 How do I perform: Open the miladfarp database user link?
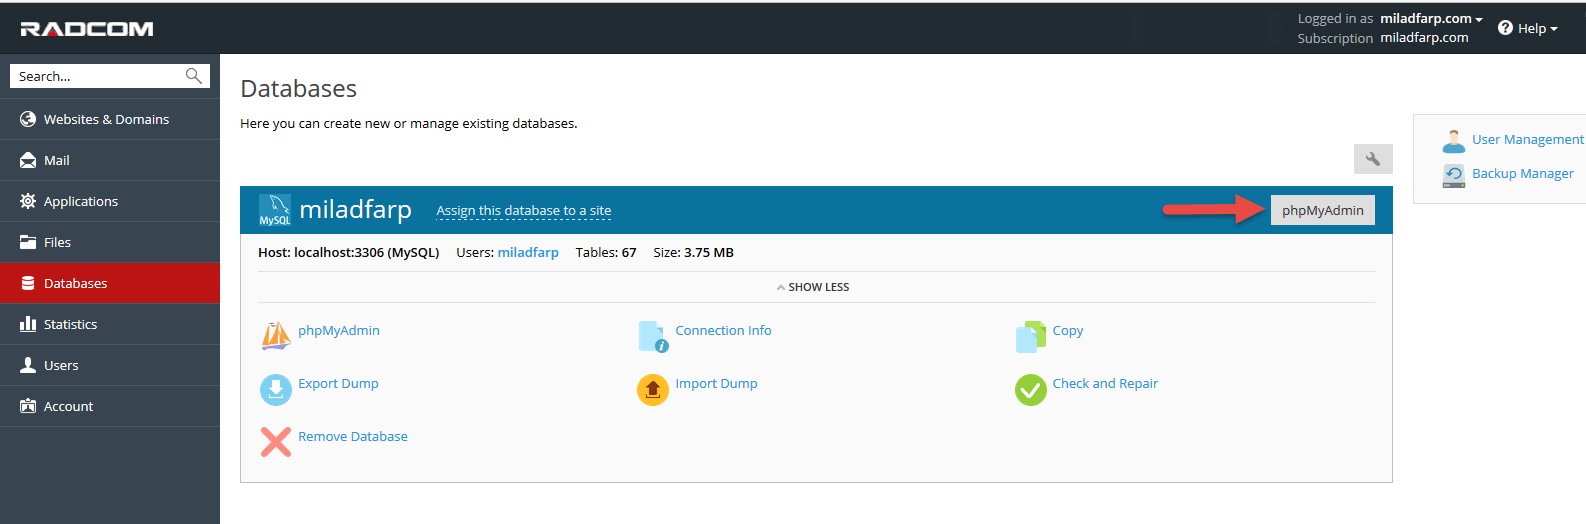[x=528, y=253]
